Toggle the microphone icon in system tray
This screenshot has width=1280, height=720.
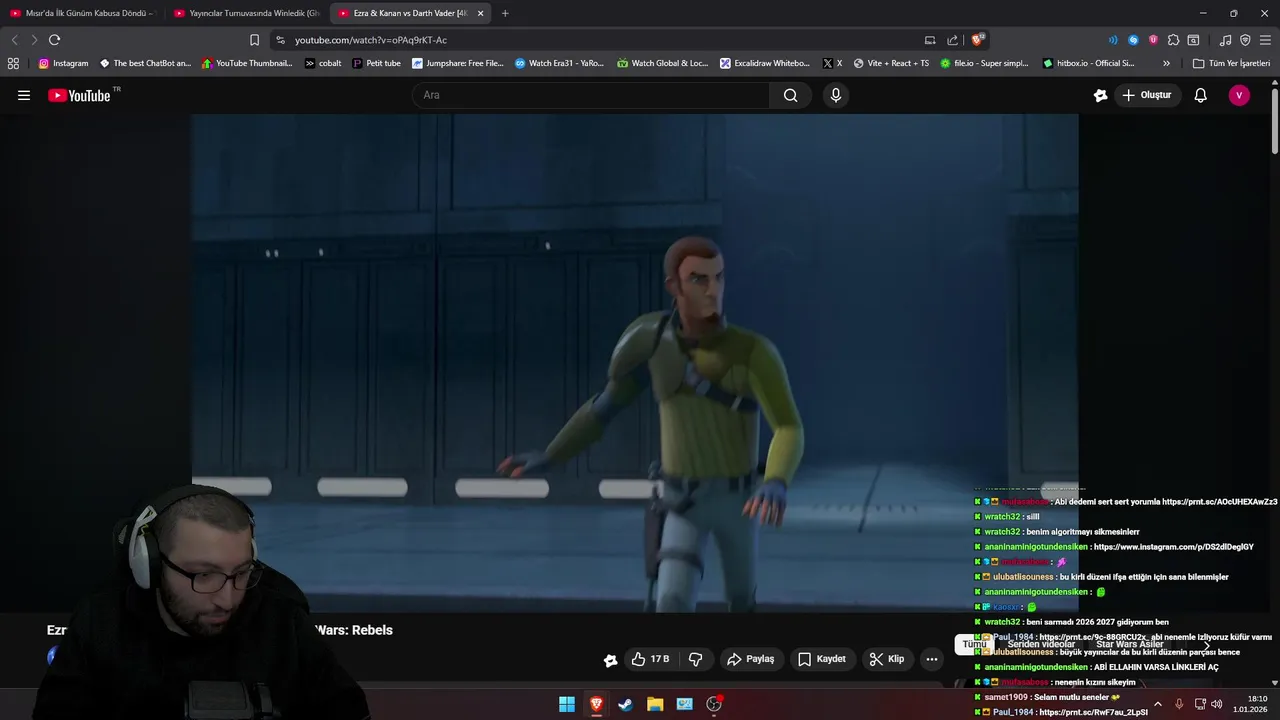click(1179, 704)
